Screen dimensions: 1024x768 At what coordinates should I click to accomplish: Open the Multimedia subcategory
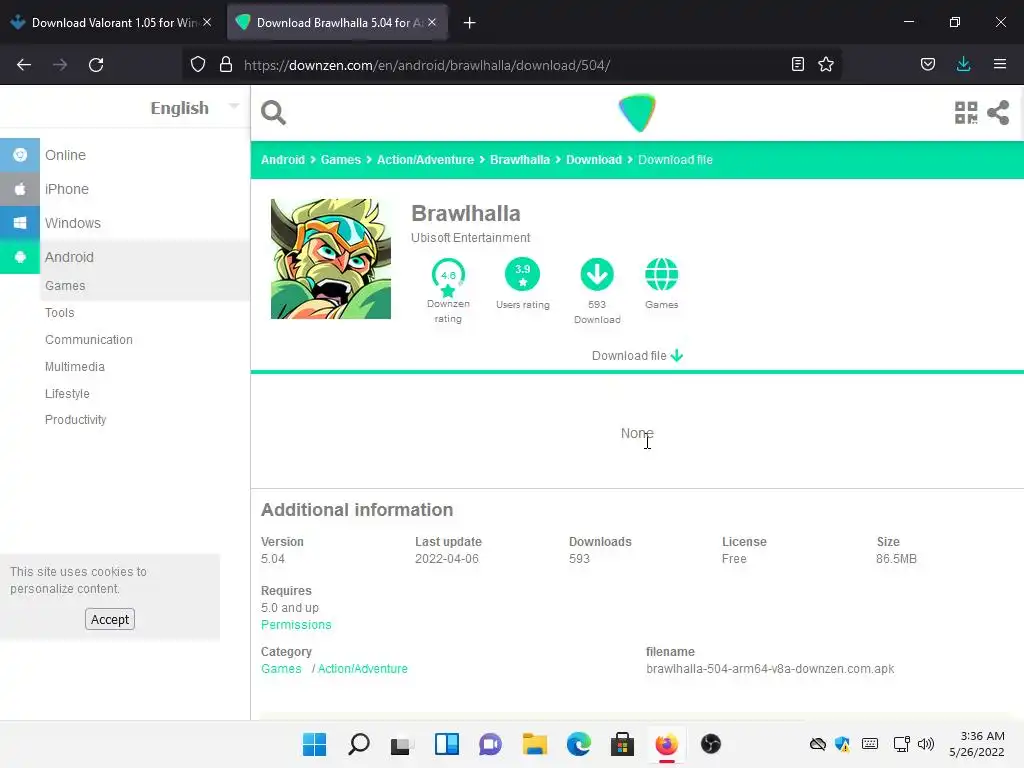pos(74,366)
